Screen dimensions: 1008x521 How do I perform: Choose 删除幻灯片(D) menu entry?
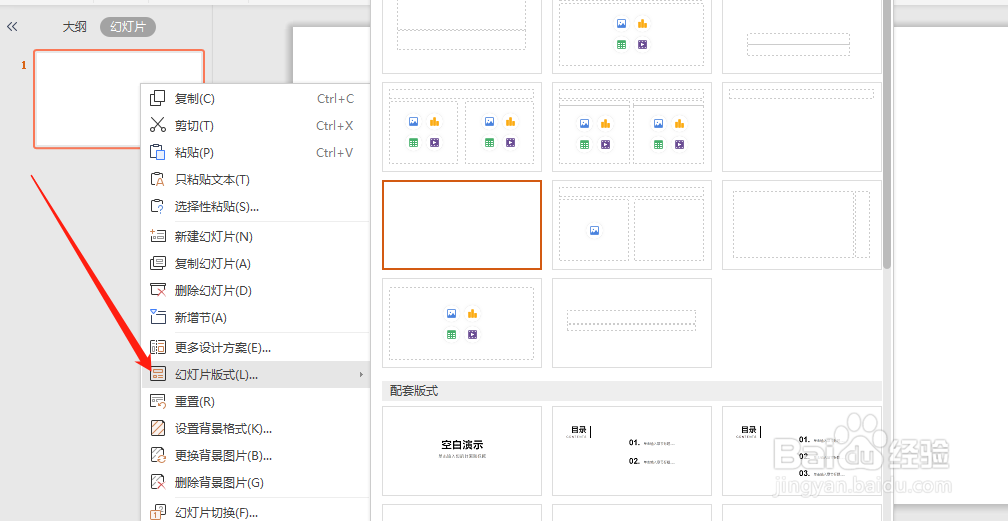click(x=256, y=291)
